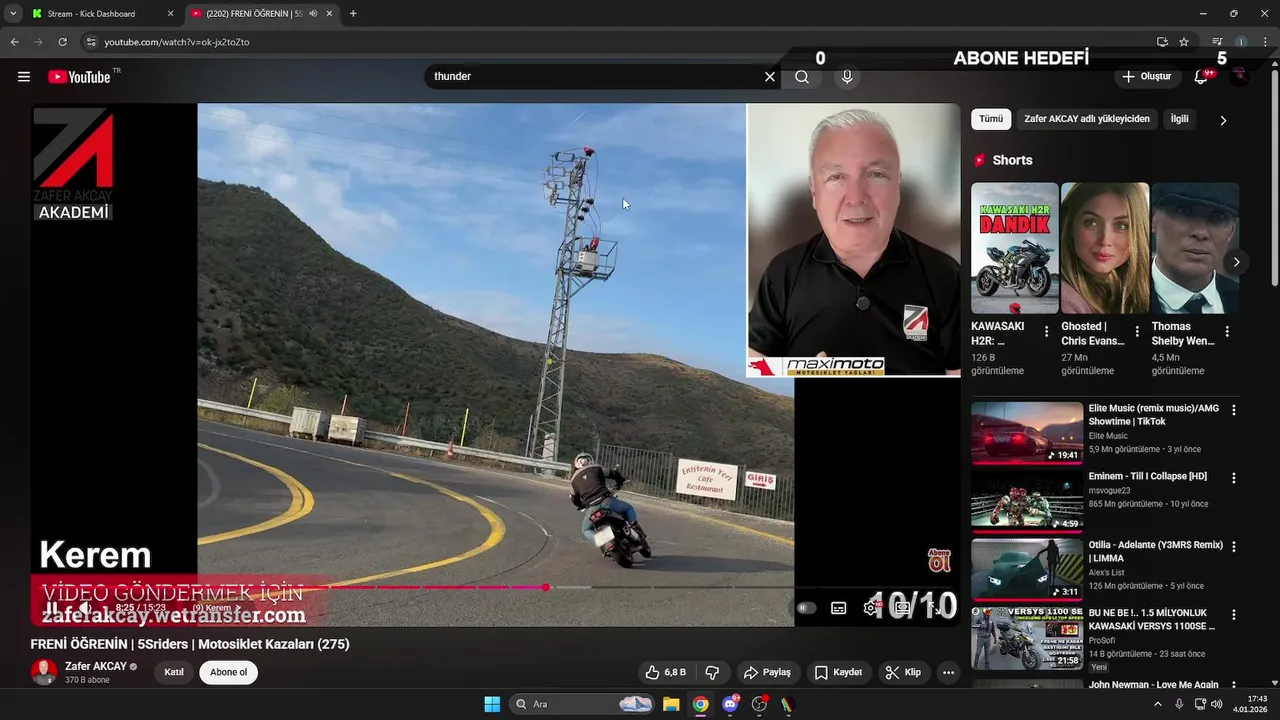Start voice search with microphone icon
Screen dimensions: 1280x720
tap(847, 77)
